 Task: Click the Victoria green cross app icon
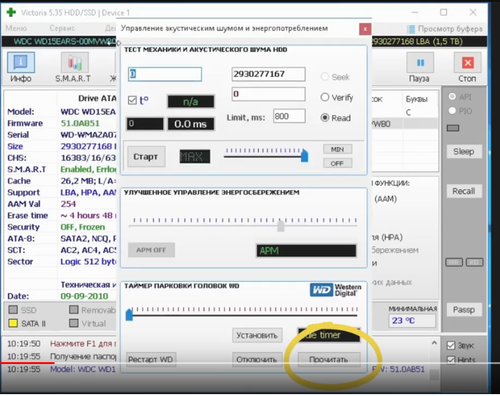pos(11,12)
